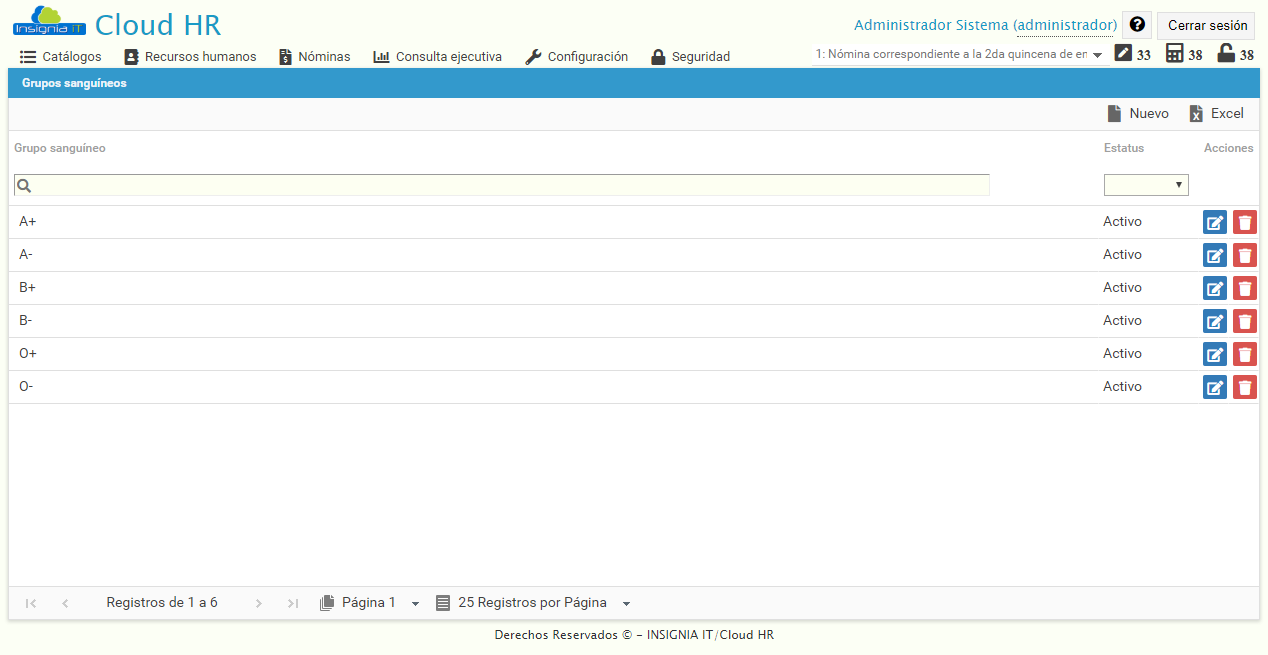Create a new blood group via Nuevo
This screenshot has height=655, width=1268.
pyautogui.click(x=1140, y=113)
